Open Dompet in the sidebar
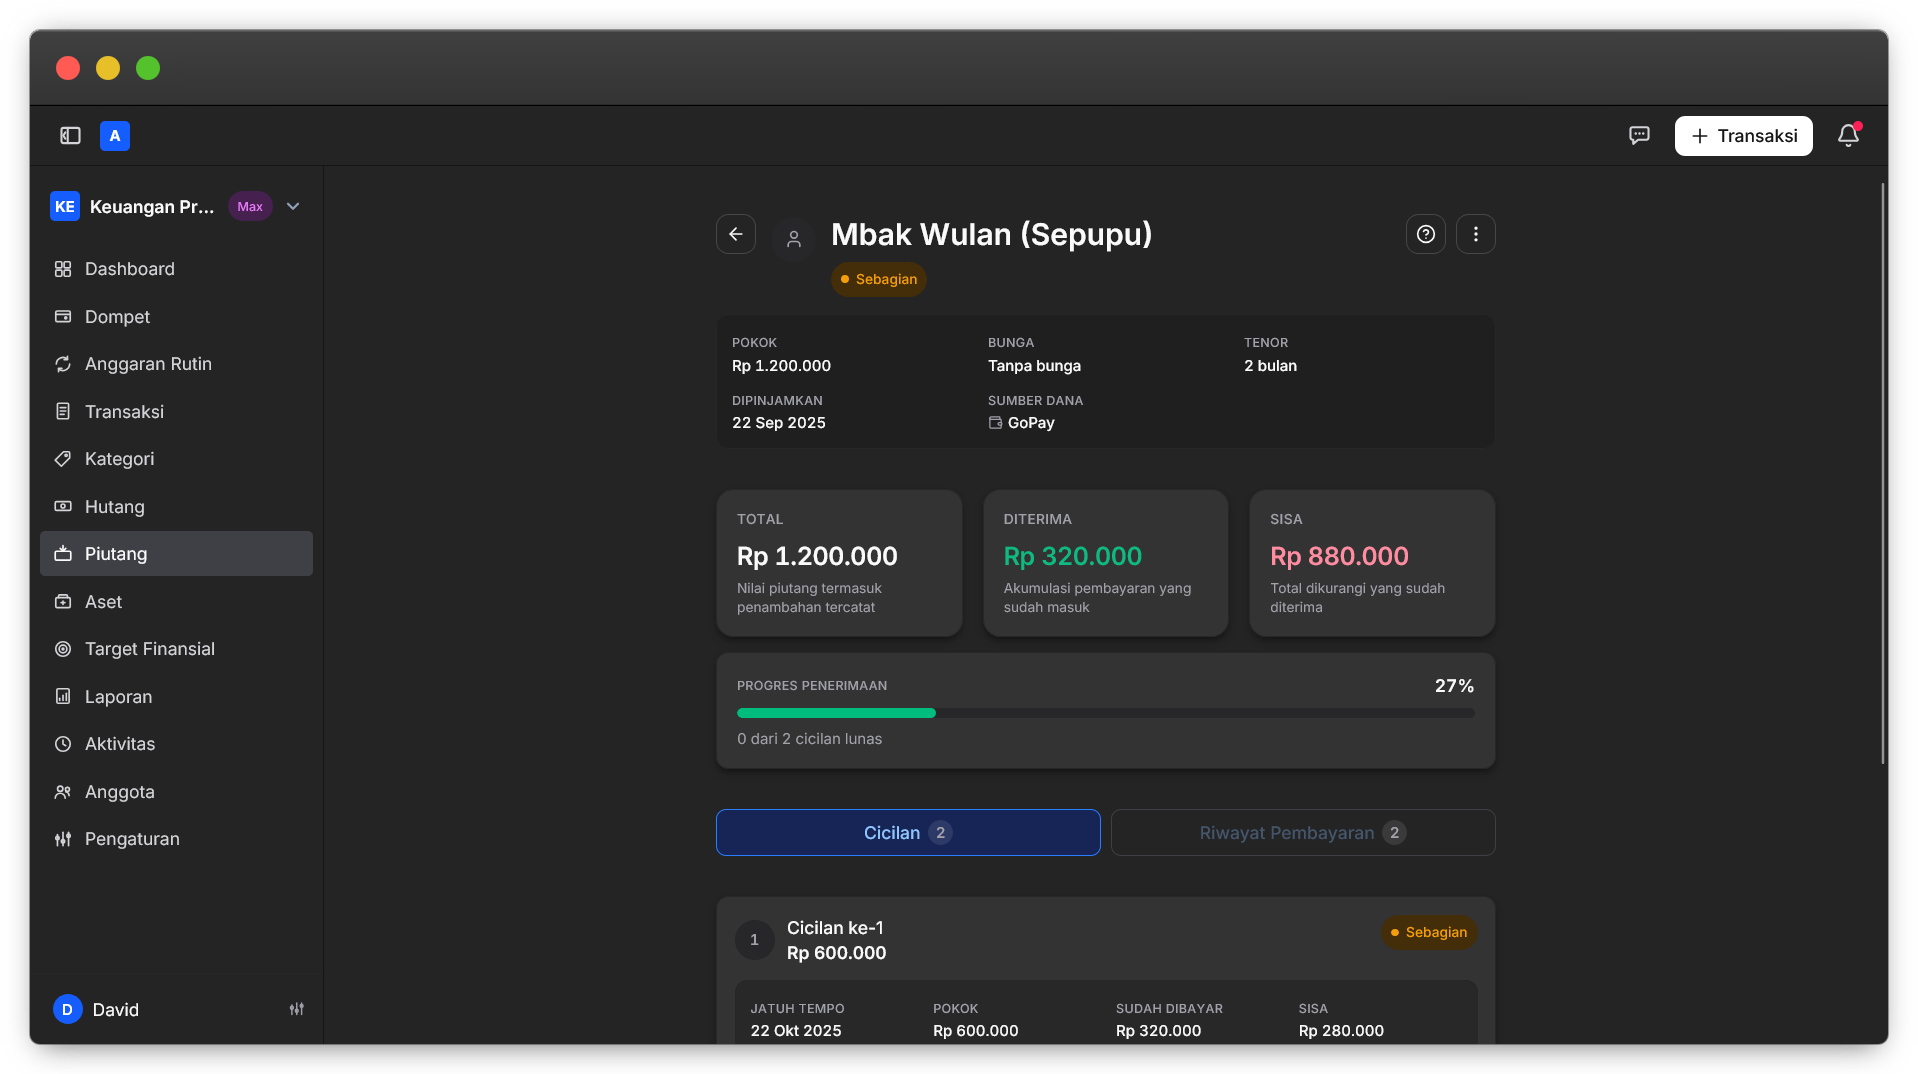Viewport: 1918px width, 1074px height. [x=176, y=317]
